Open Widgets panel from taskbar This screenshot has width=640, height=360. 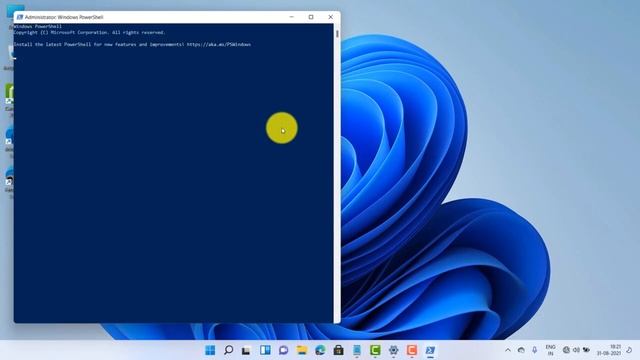coord(265,350)
